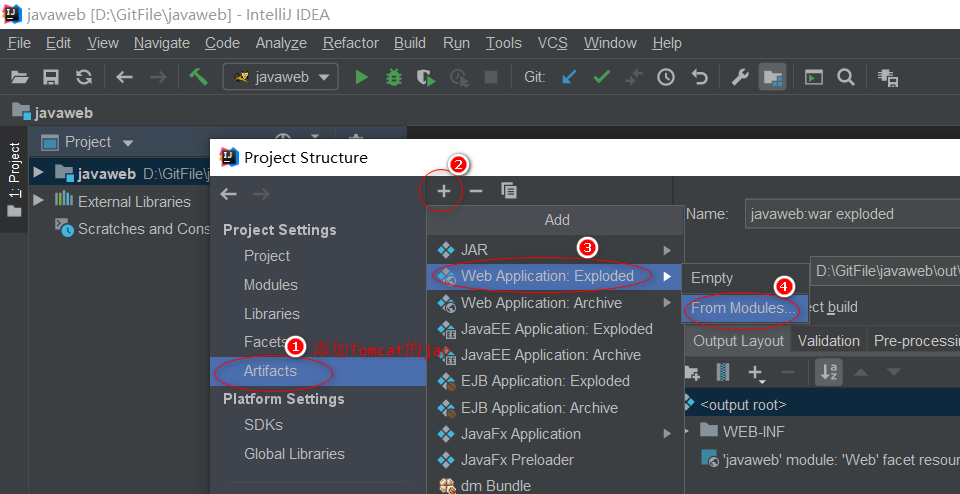Select Web Application: Exploded in Add menu

click(x=555, y=277)
